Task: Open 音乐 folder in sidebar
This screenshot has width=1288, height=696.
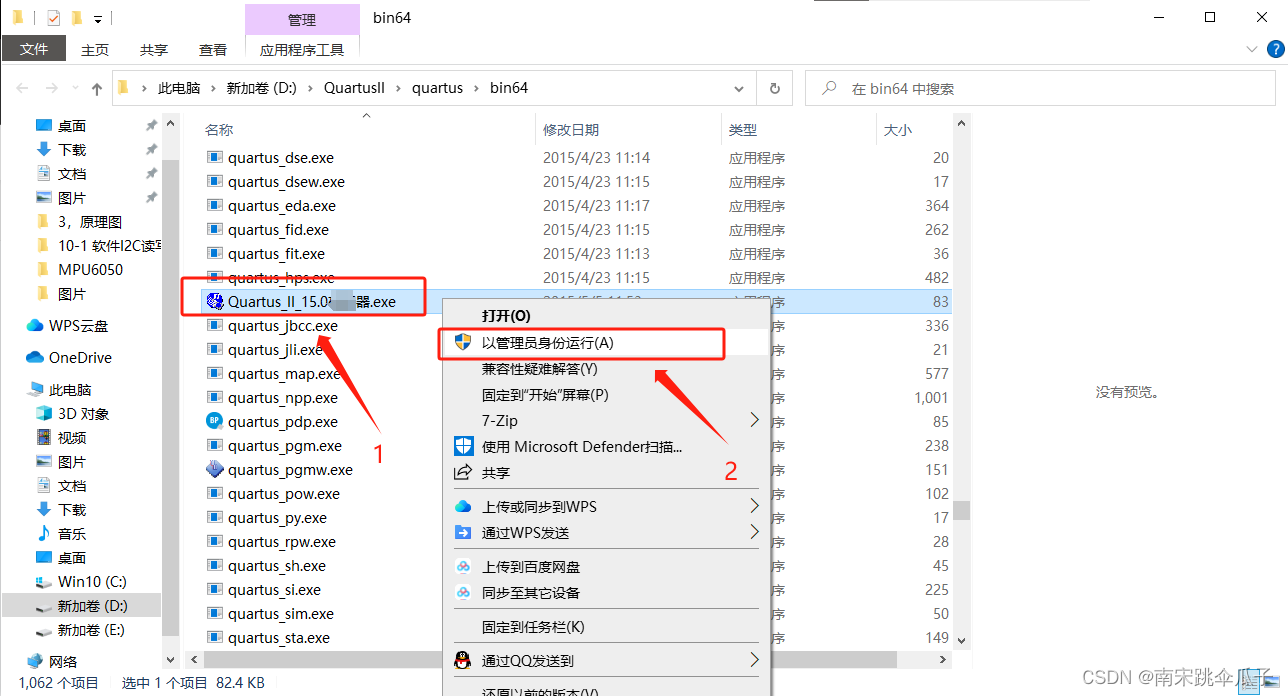Action: coord(72,533)
